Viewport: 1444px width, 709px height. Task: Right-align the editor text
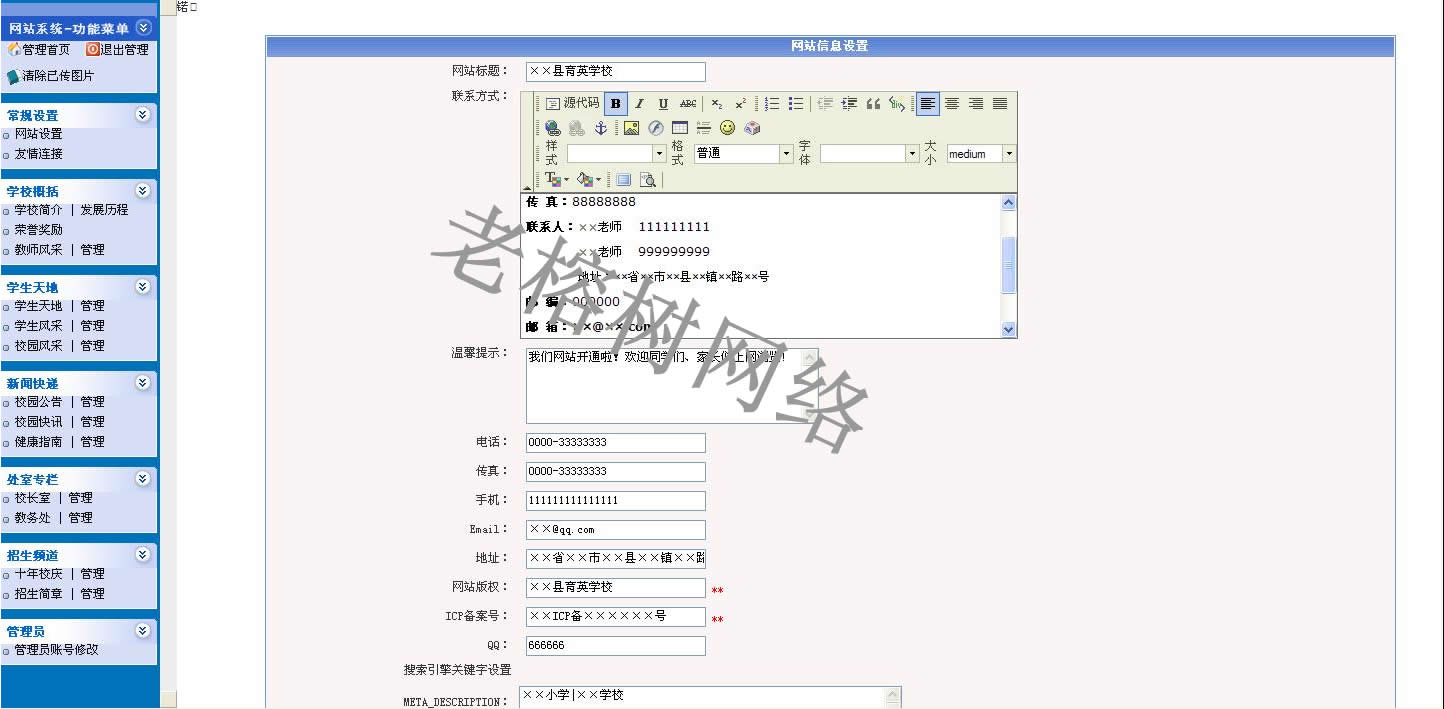976,103
